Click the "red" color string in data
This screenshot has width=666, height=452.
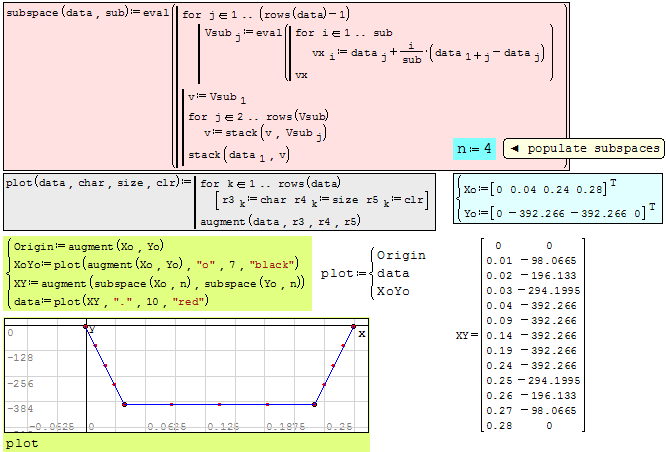[x=190, y=299]
